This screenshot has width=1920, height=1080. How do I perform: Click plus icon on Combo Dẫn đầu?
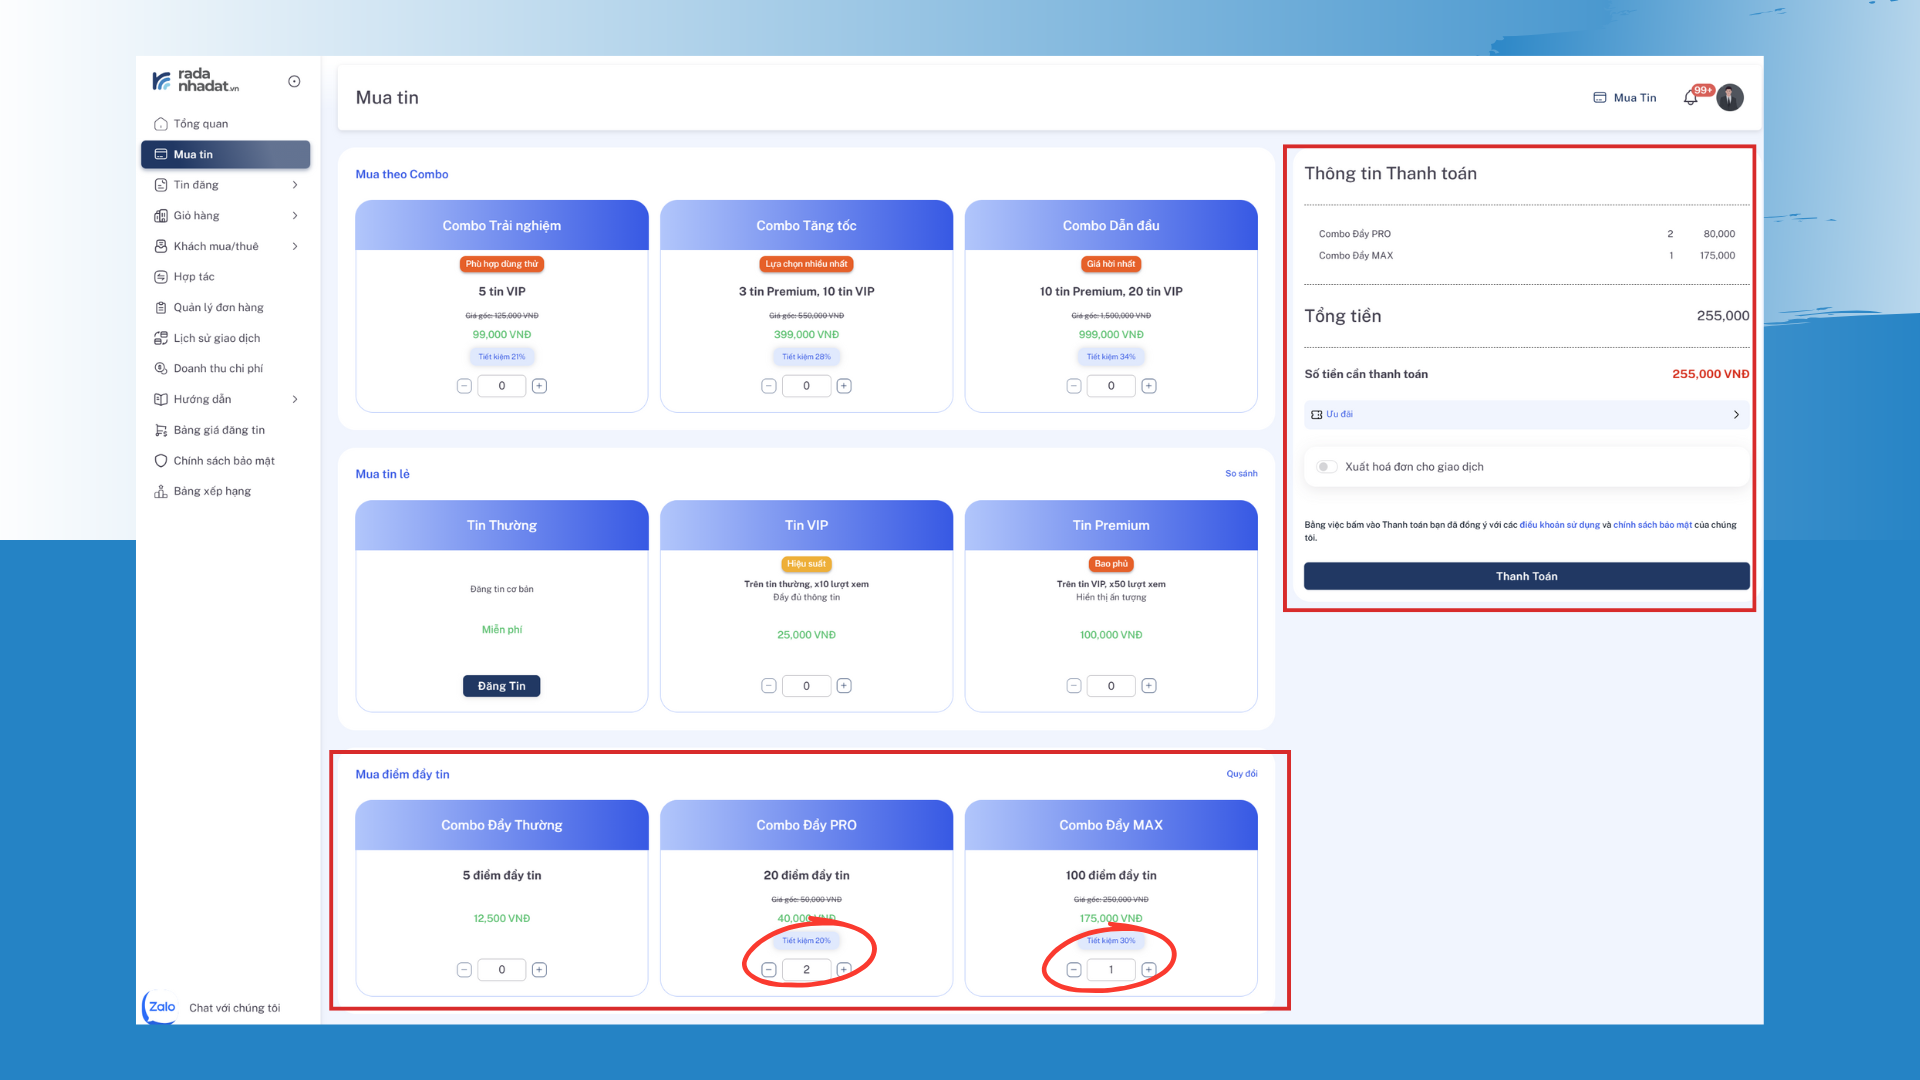click(1149, 386)
